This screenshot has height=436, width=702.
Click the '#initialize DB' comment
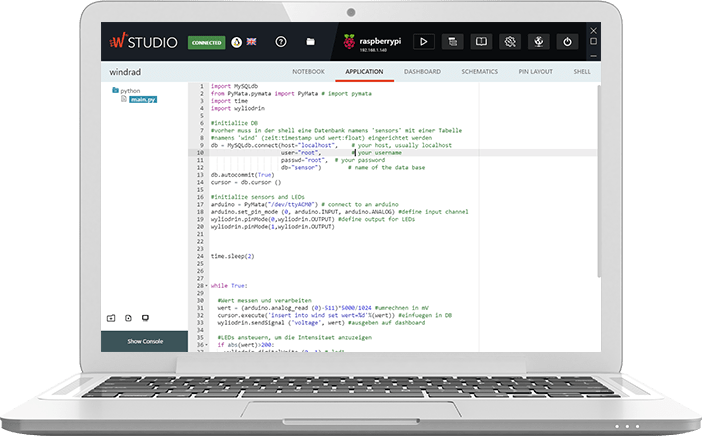coord(234,123)
